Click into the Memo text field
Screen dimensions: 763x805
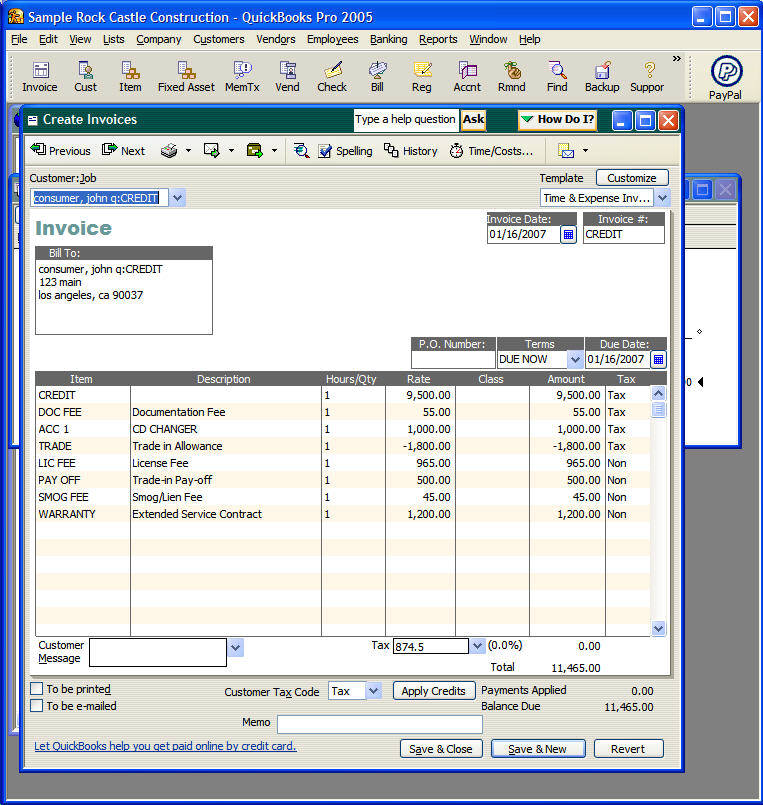tap(379, 723)
